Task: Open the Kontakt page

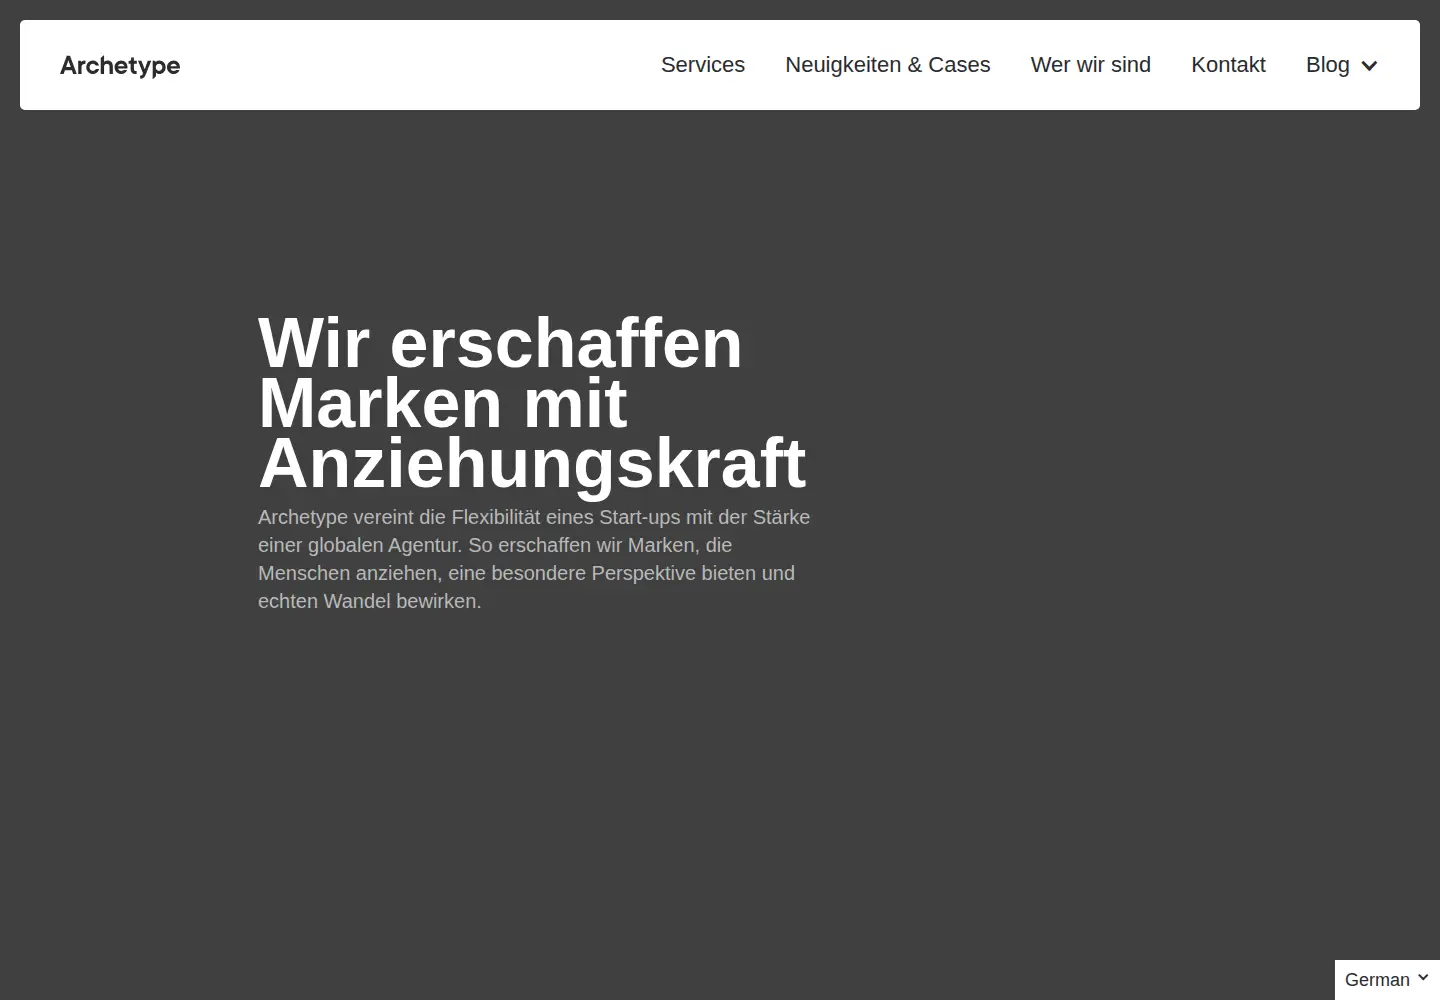Action: click(1228, 65)
